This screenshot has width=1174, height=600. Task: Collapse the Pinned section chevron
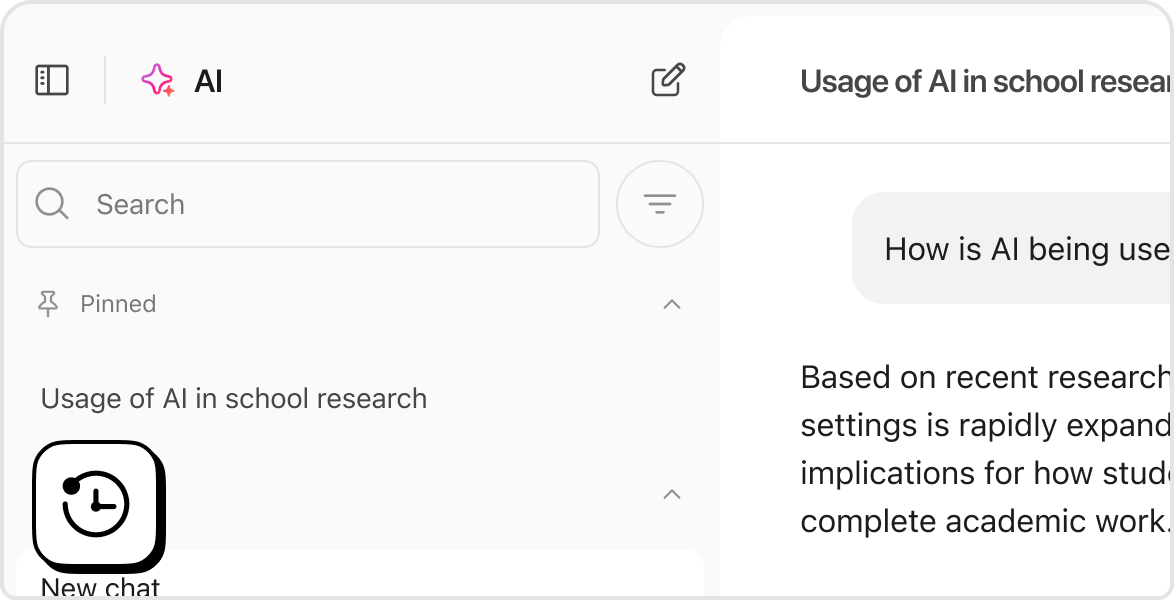pos(672,304)
